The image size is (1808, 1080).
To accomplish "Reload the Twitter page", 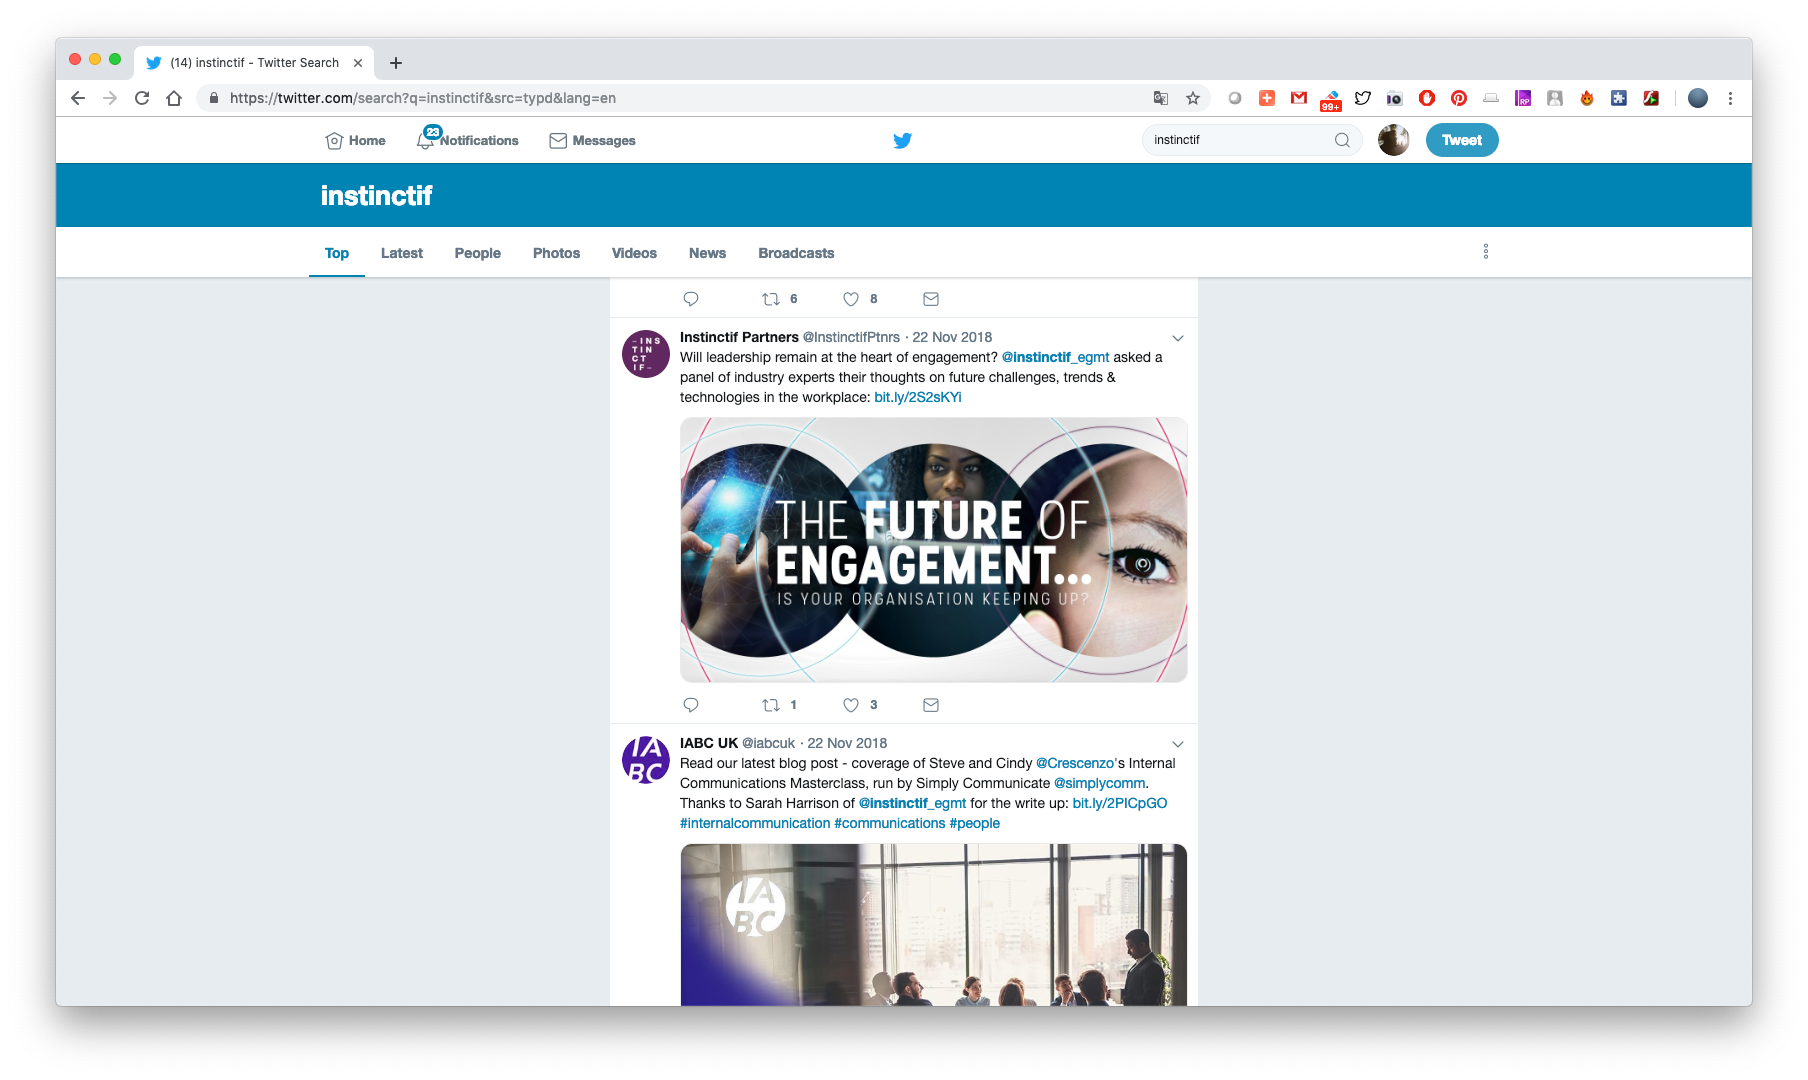I will pyautogui.click(x=142, y=98).
